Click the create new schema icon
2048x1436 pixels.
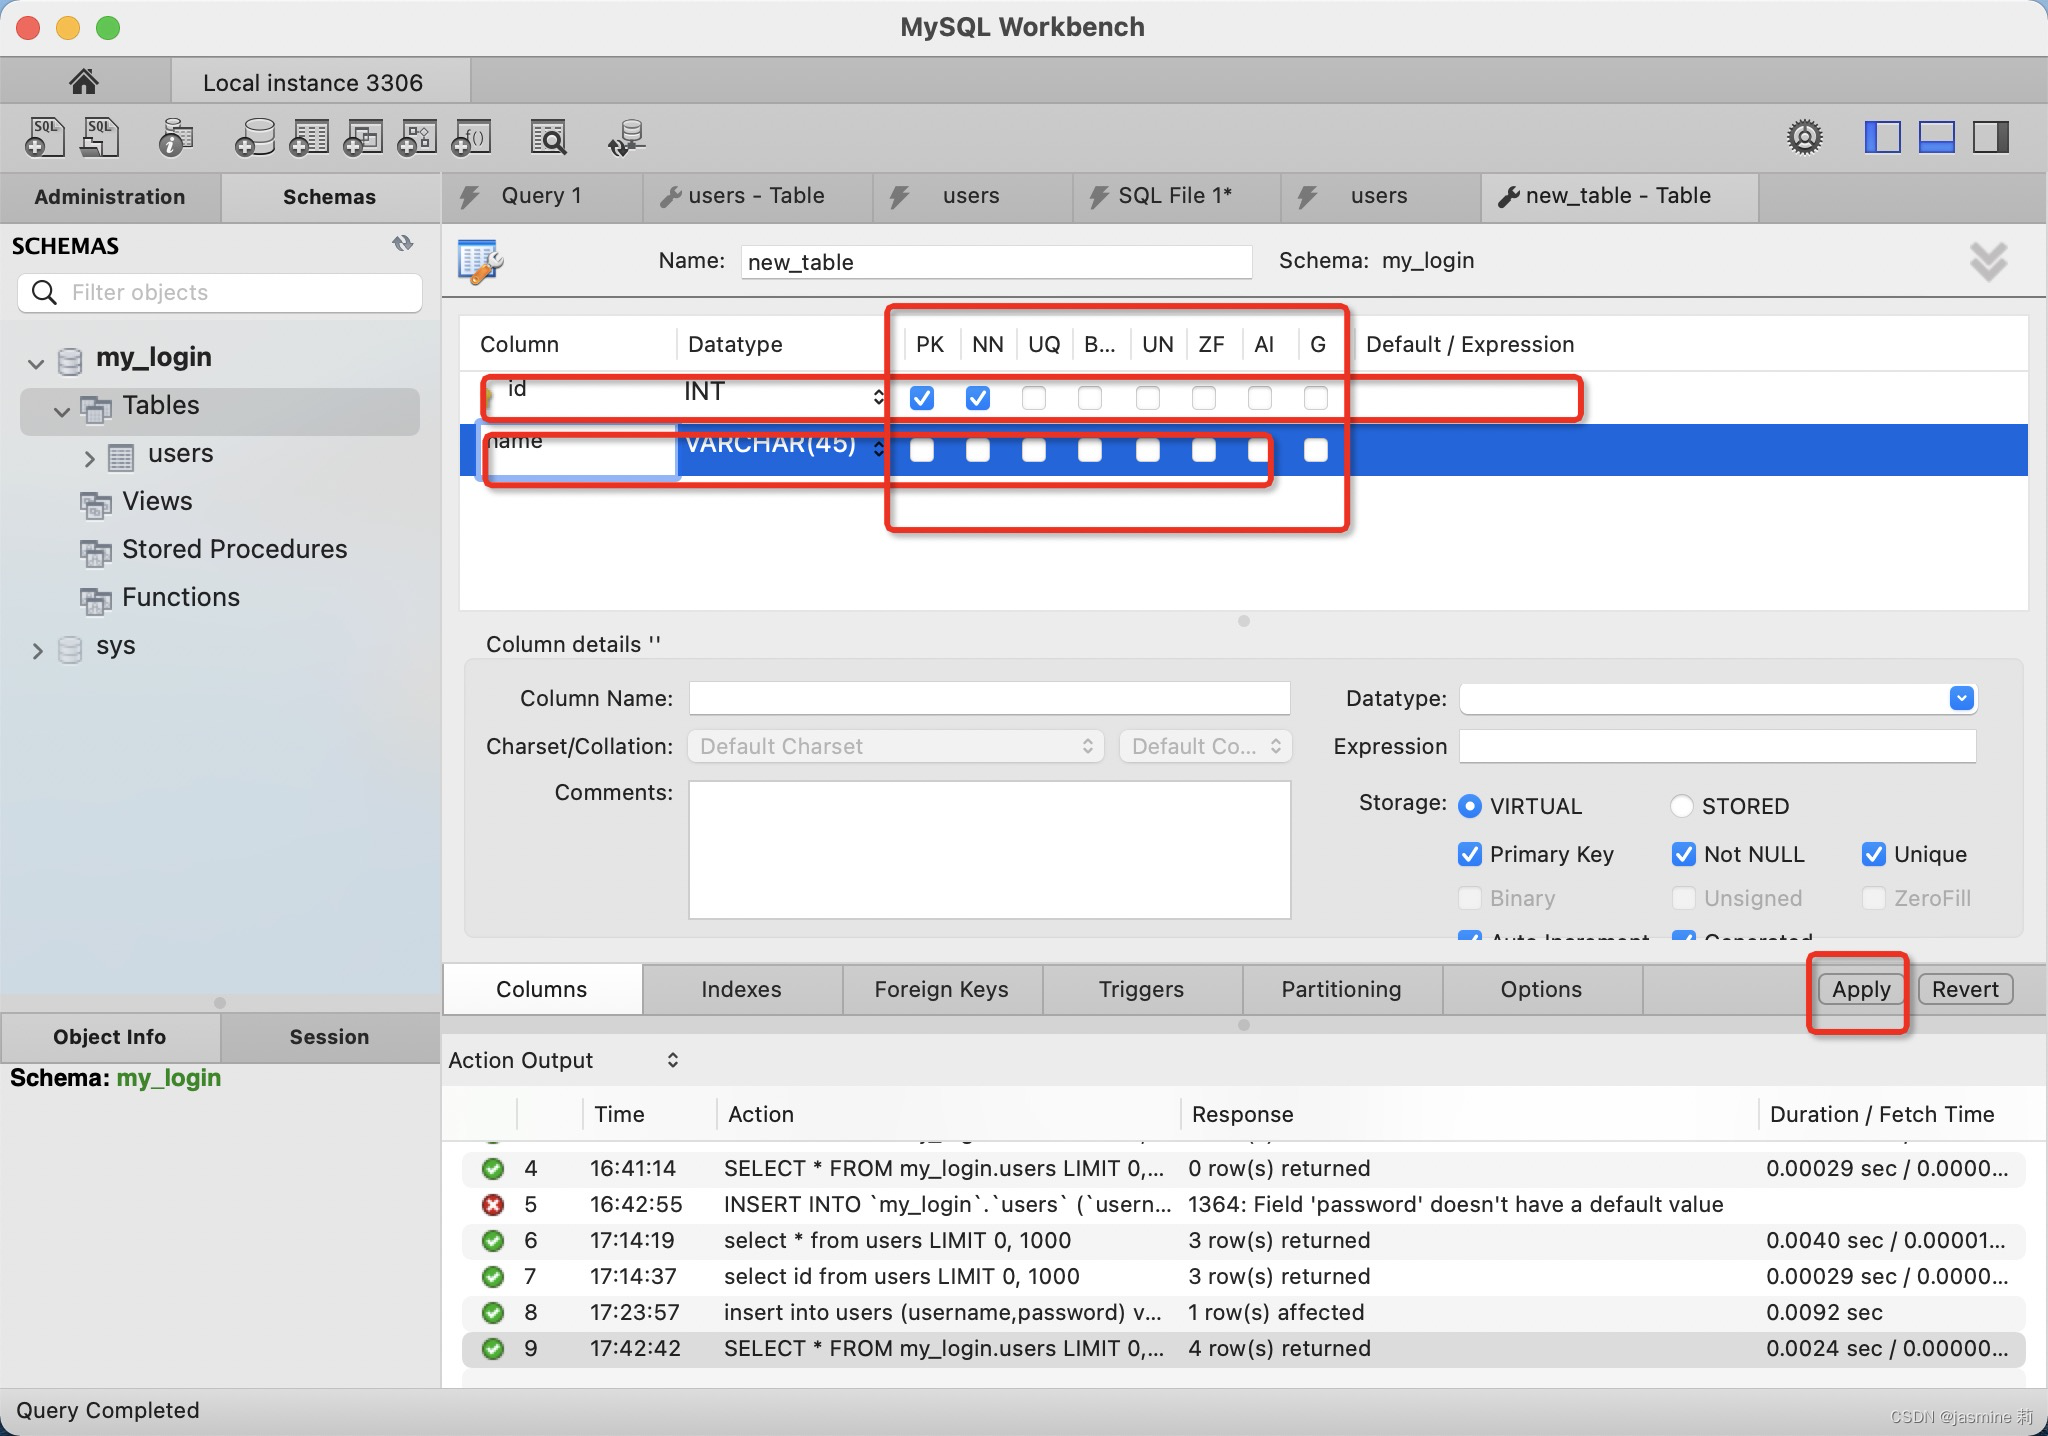(255, 137)
